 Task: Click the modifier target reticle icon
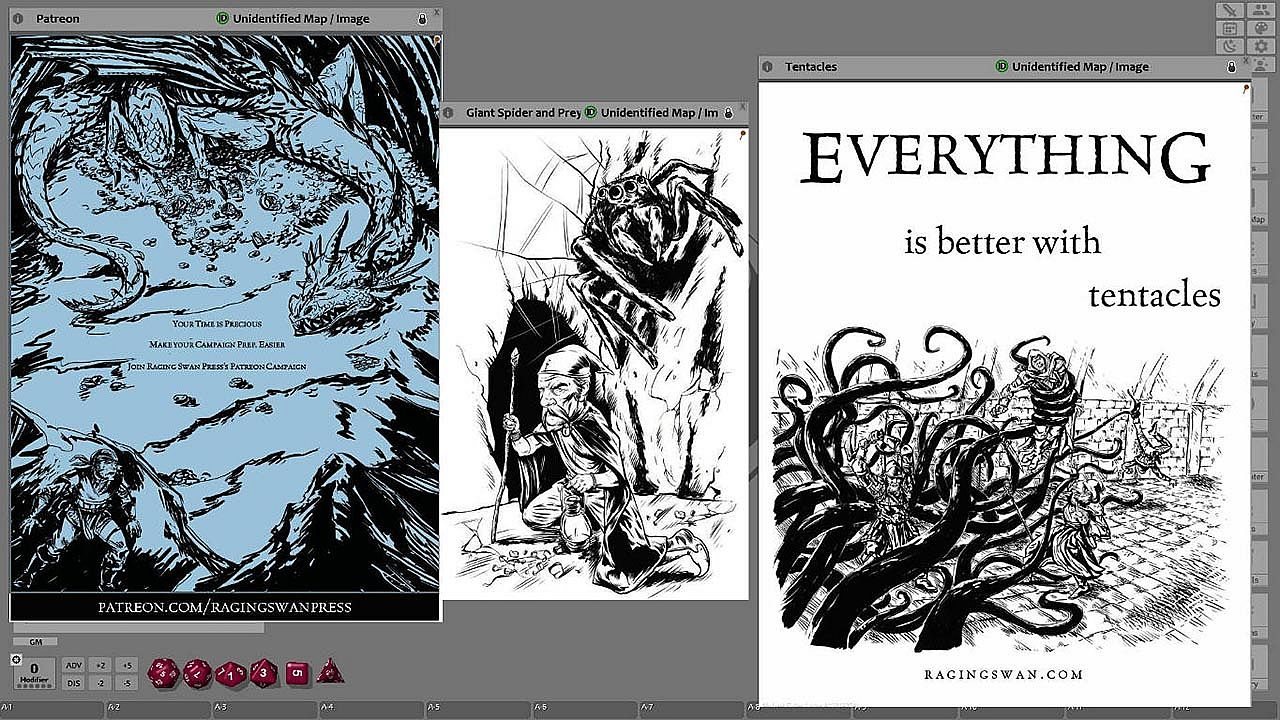(17, 660)
